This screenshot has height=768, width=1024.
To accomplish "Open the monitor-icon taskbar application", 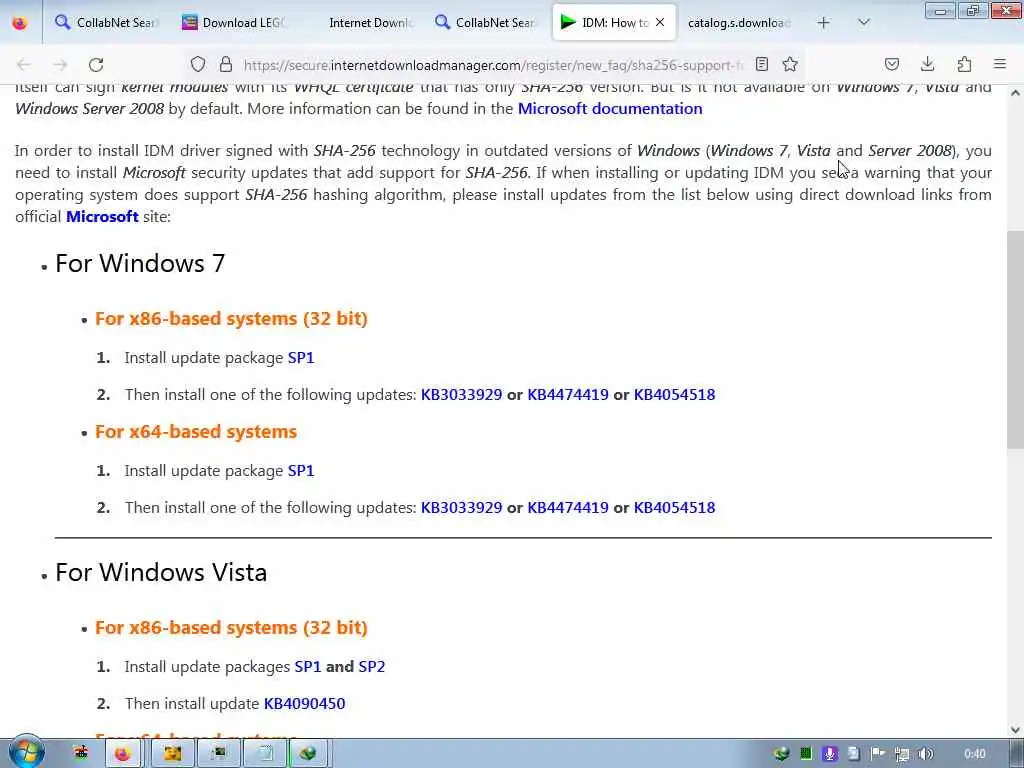I will click(x=219, y=754).
